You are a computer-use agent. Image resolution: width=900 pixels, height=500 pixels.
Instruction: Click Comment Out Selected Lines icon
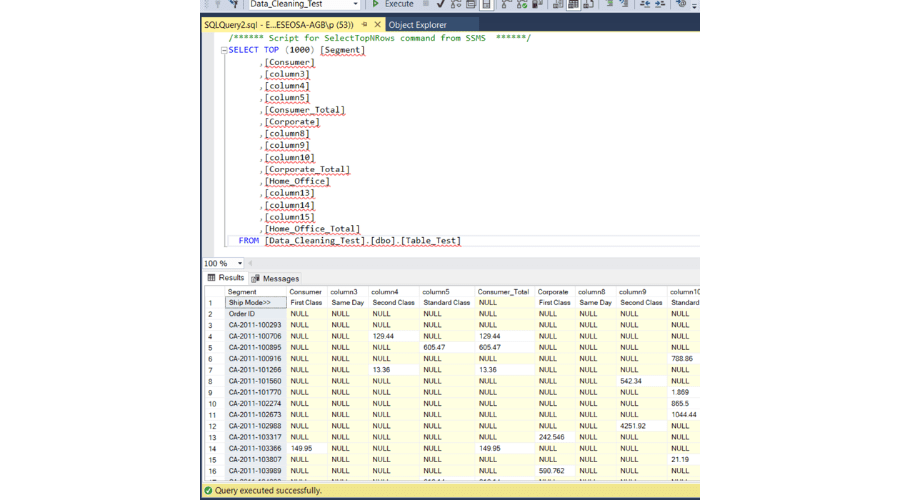point(610,3)
